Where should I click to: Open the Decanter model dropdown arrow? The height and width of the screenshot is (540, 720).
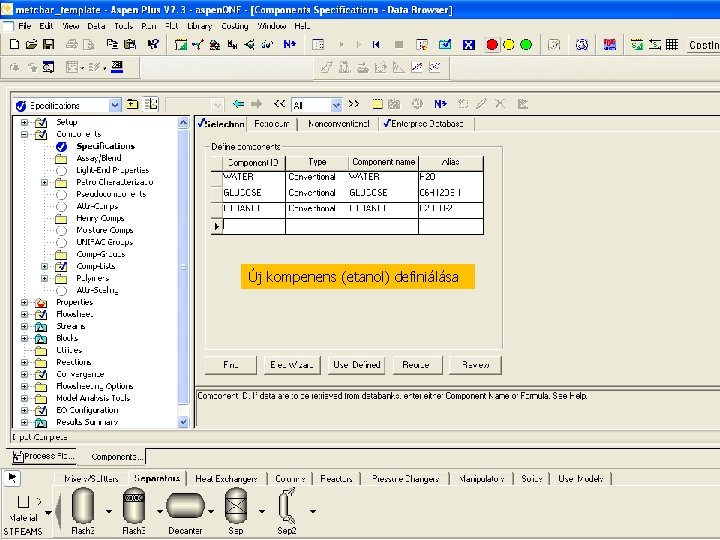pos(211,510)
